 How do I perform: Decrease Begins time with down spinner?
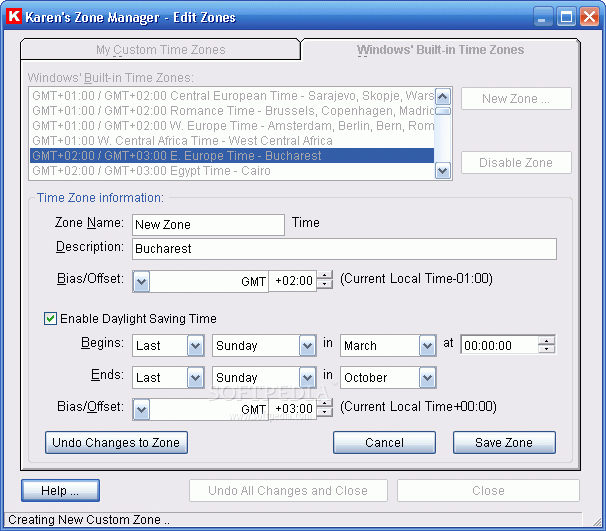click(x=546, y=349)
